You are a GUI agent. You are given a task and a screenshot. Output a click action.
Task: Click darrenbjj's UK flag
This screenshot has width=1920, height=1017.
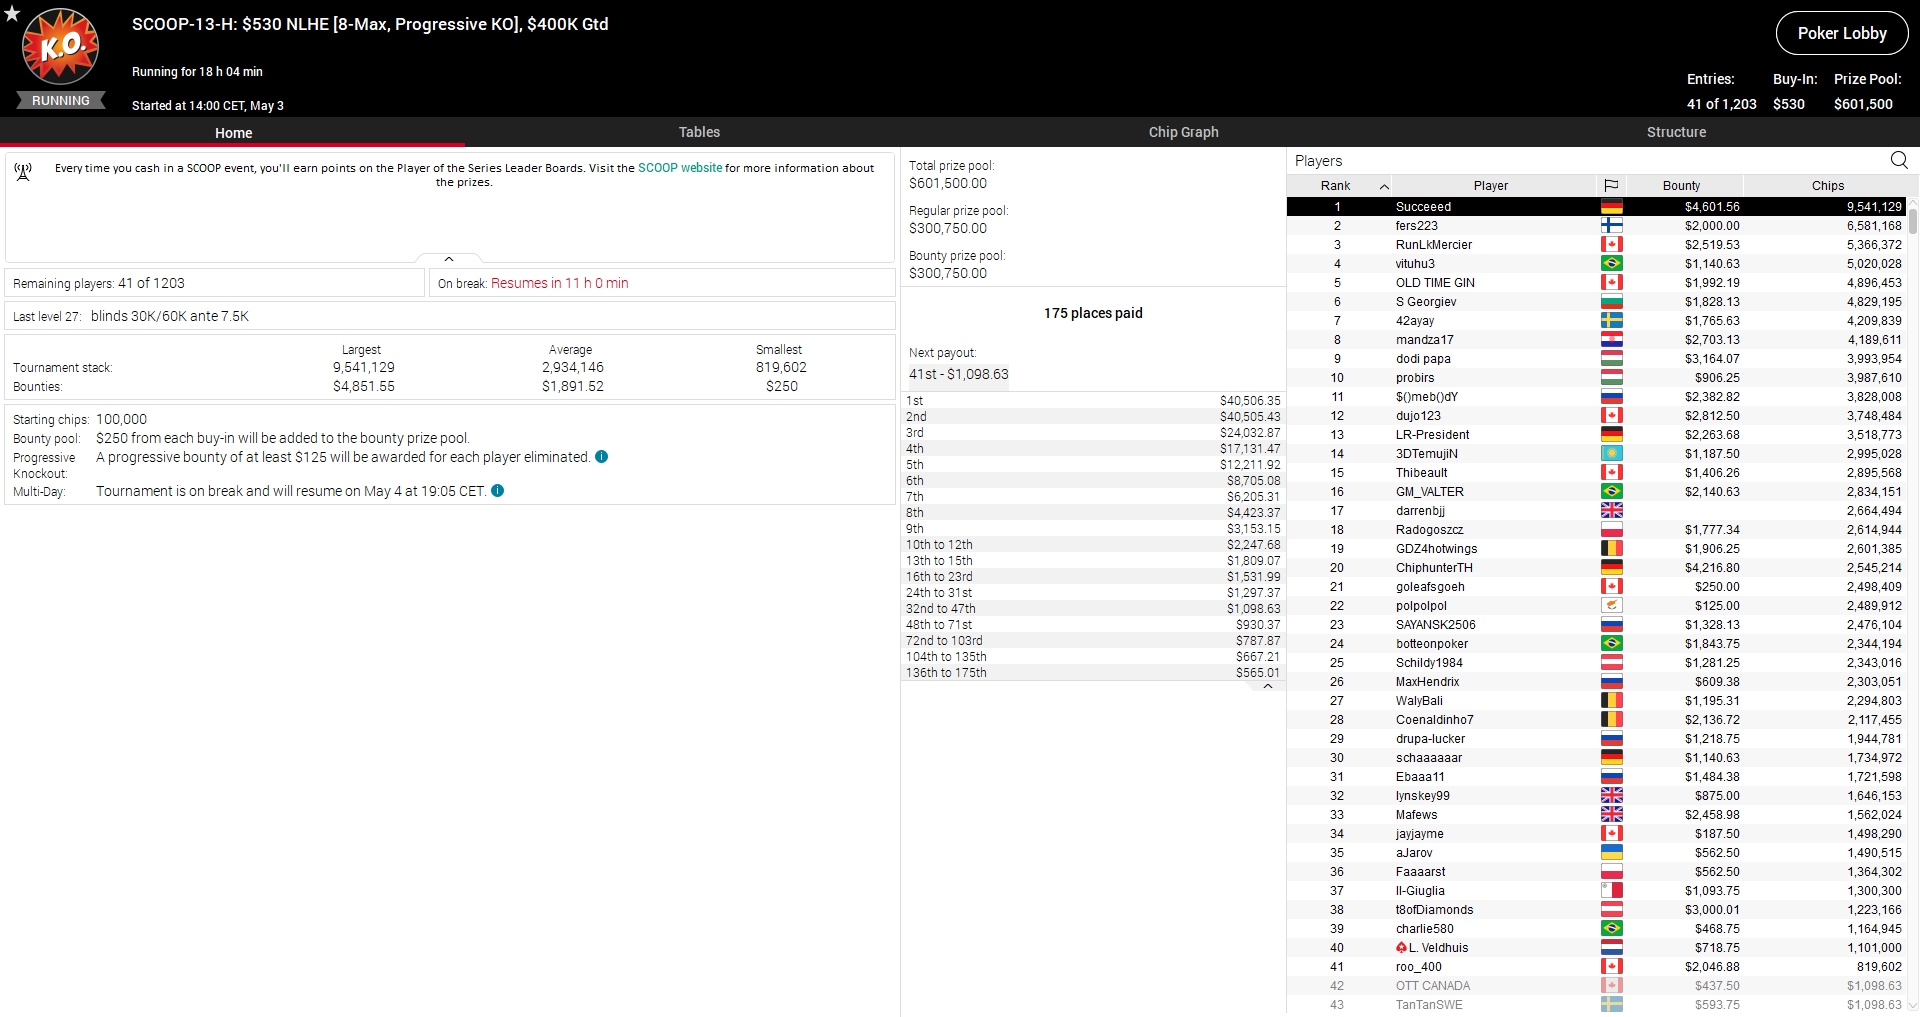[x=1611, y=511]
